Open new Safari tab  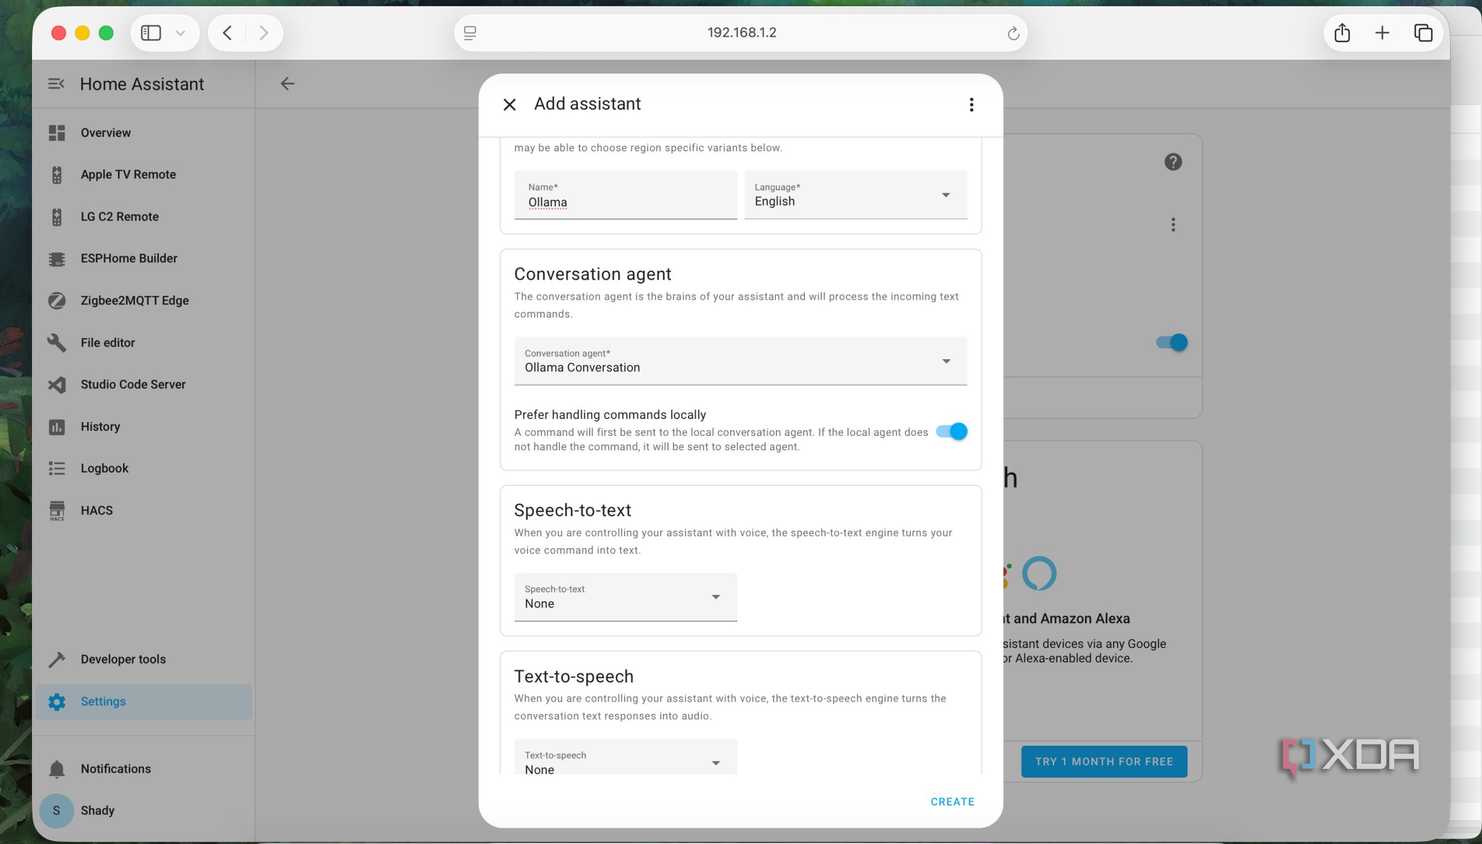click(x=1382, y=33)
